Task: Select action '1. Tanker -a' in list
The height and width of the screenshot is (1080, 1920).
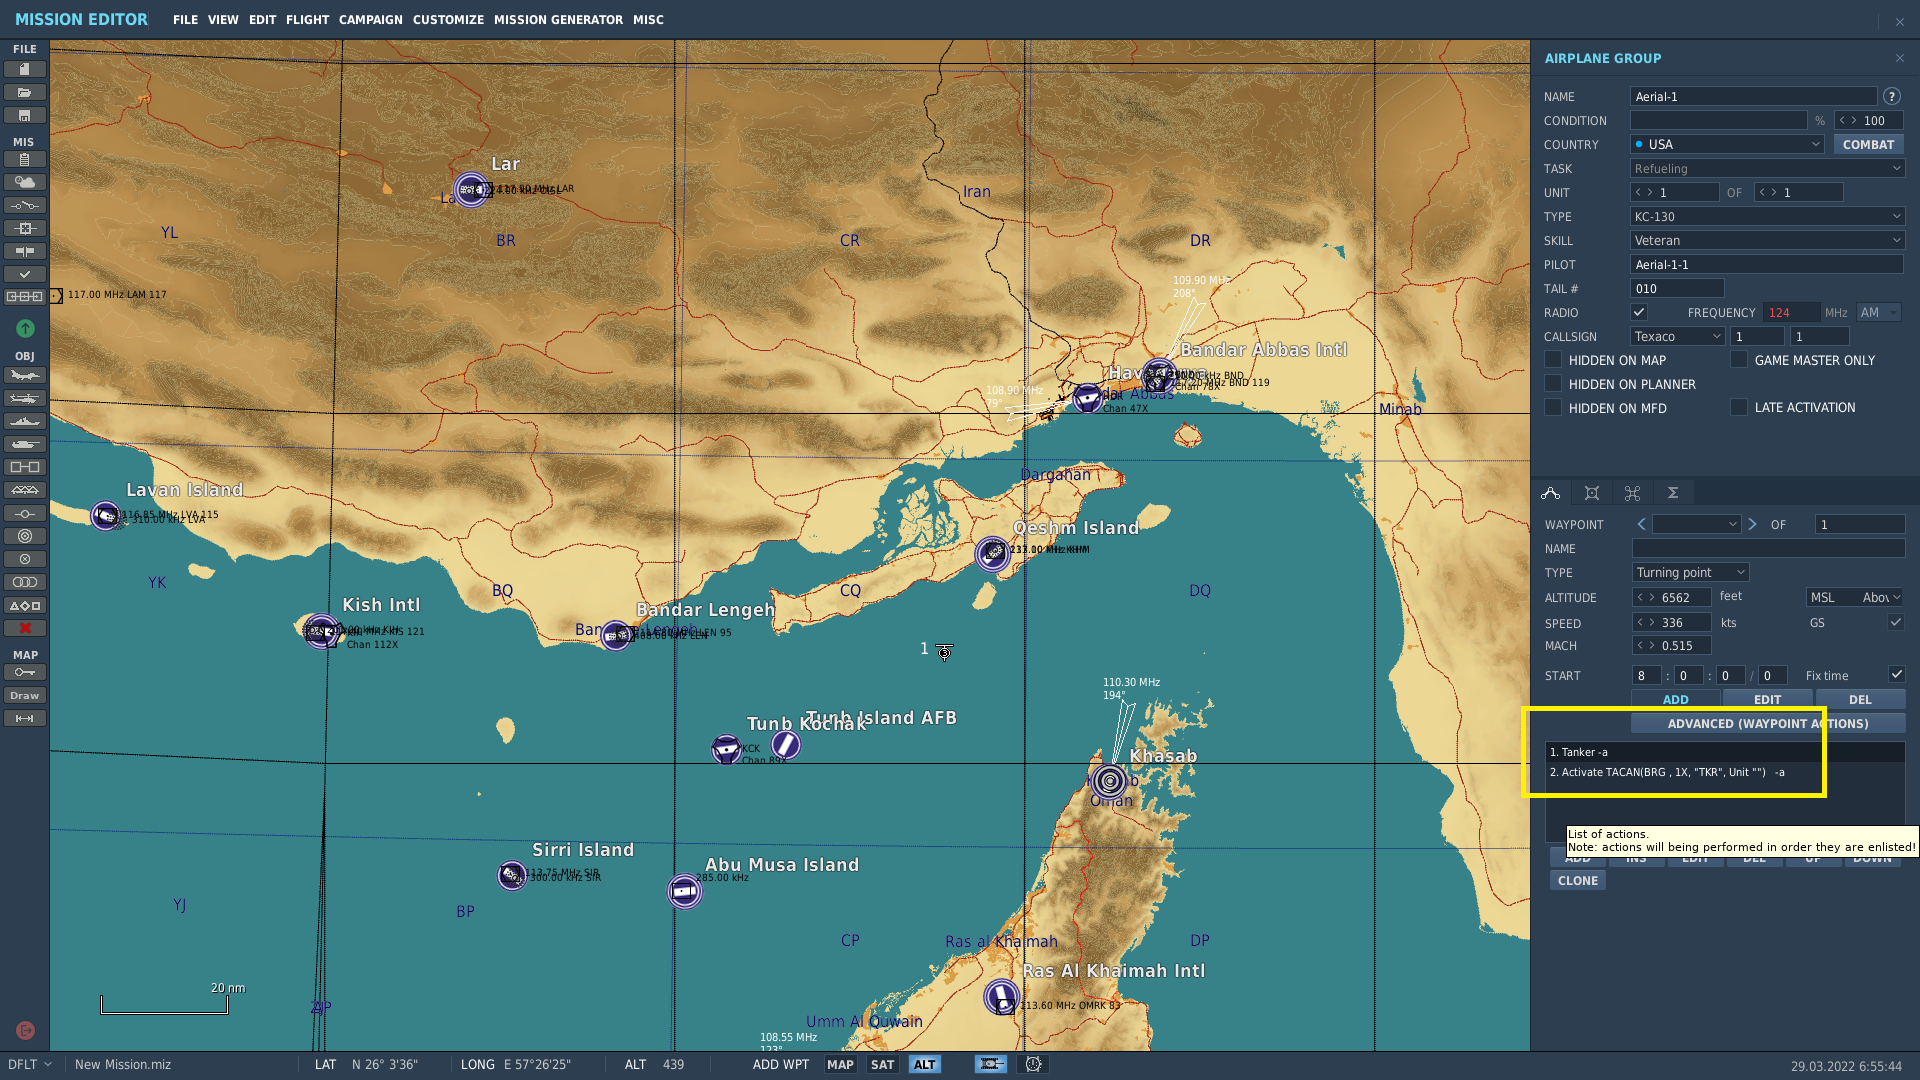Action: (x=1725, y=752)
